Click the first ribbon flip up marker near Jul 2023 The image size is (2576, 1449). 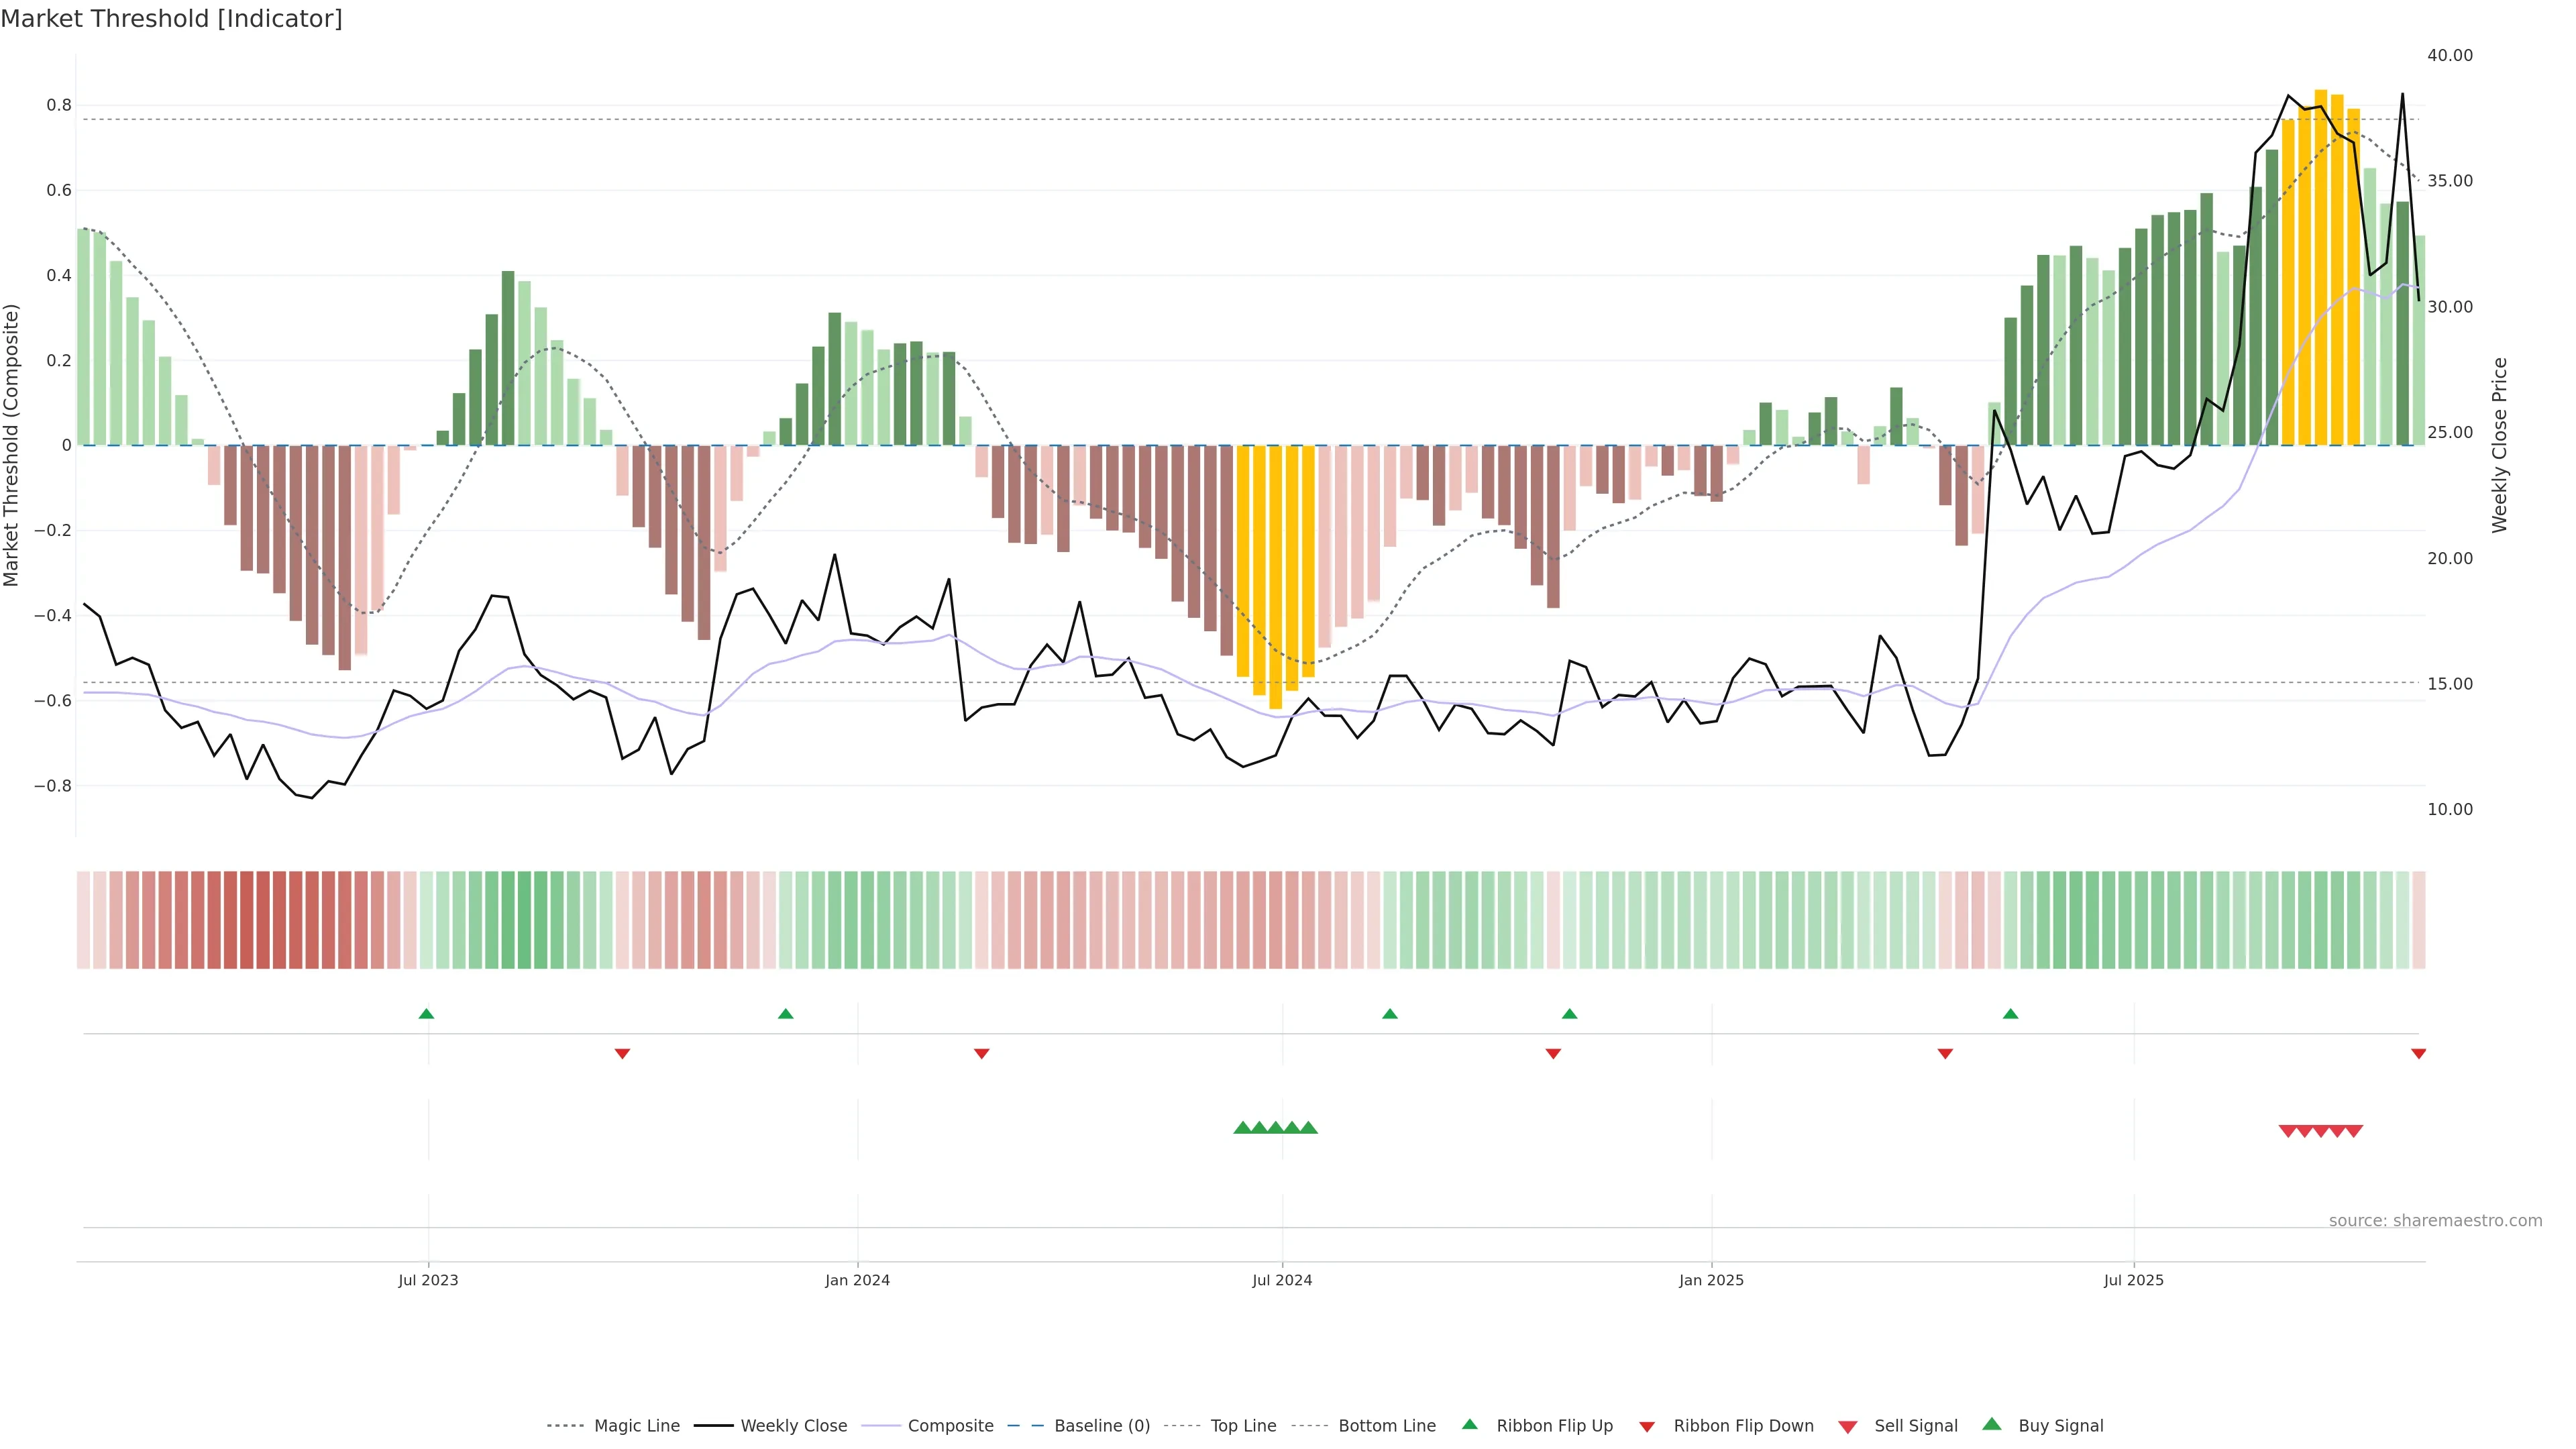point(426,1014)
